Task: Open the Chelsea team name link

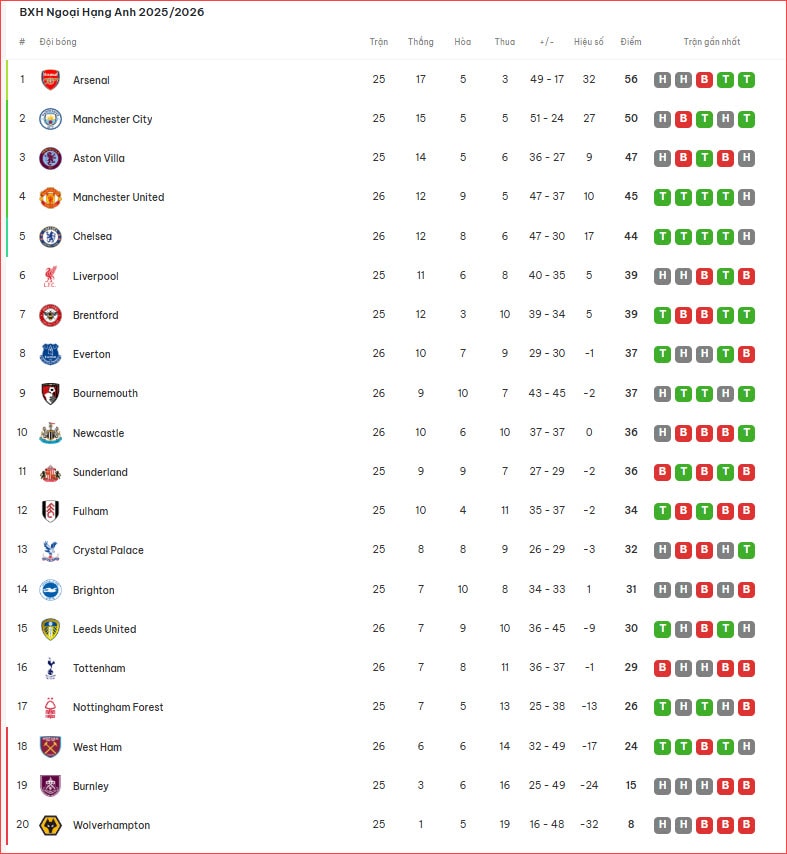Action: coord(92,237)
